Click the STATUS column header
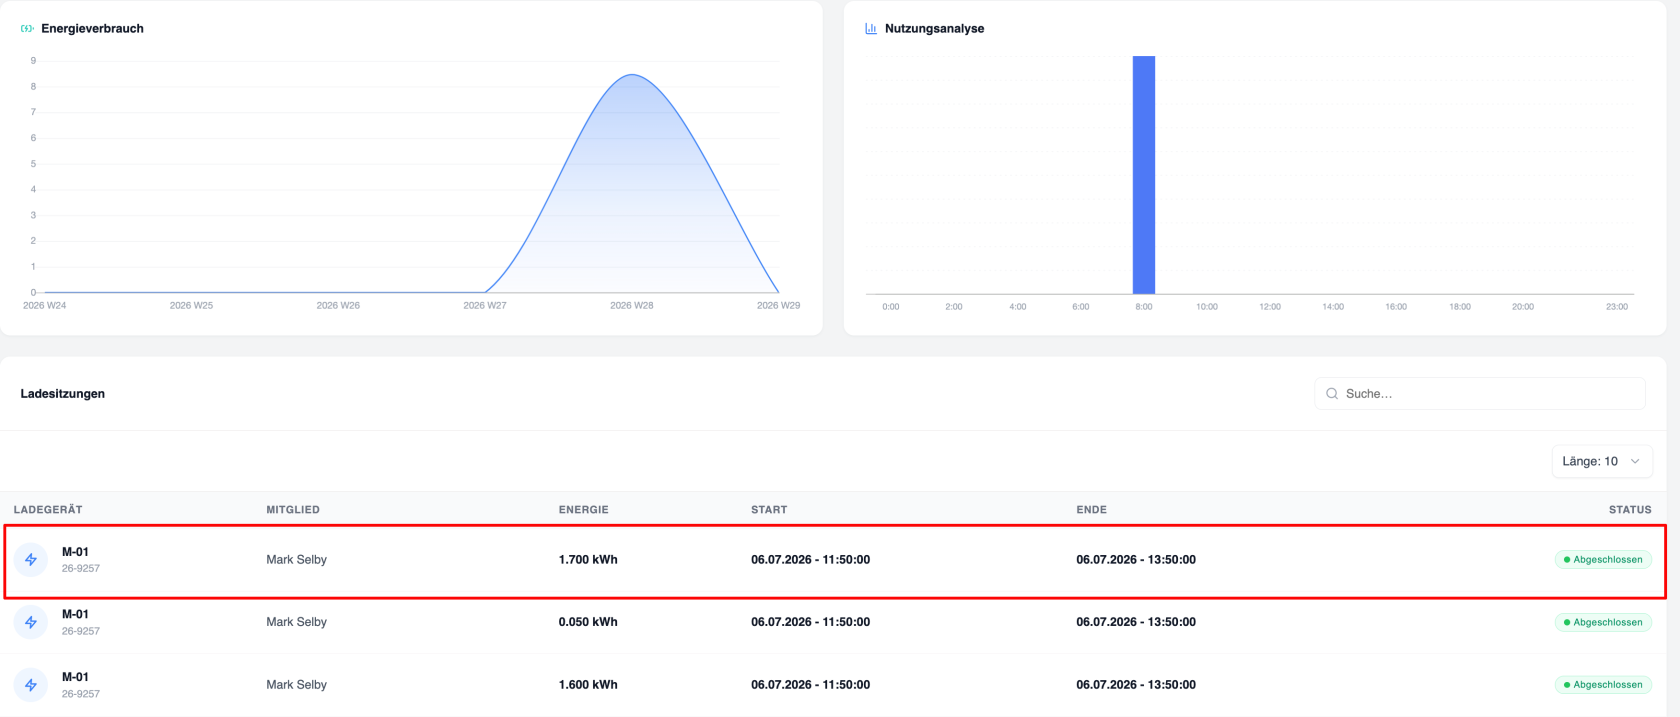Screen dimensions: 1680x717 pos(1630,510)
